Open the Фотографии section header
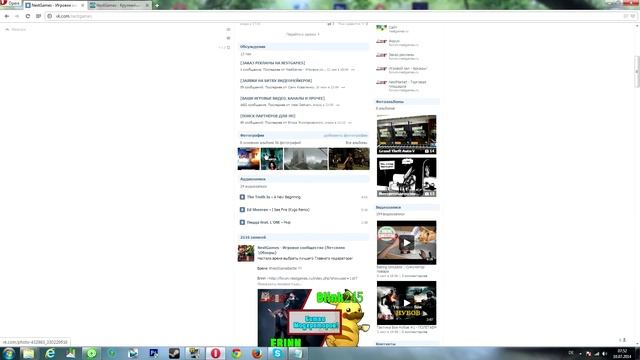Viewport: 640px width, 360px height. click(x=252, y=135)
